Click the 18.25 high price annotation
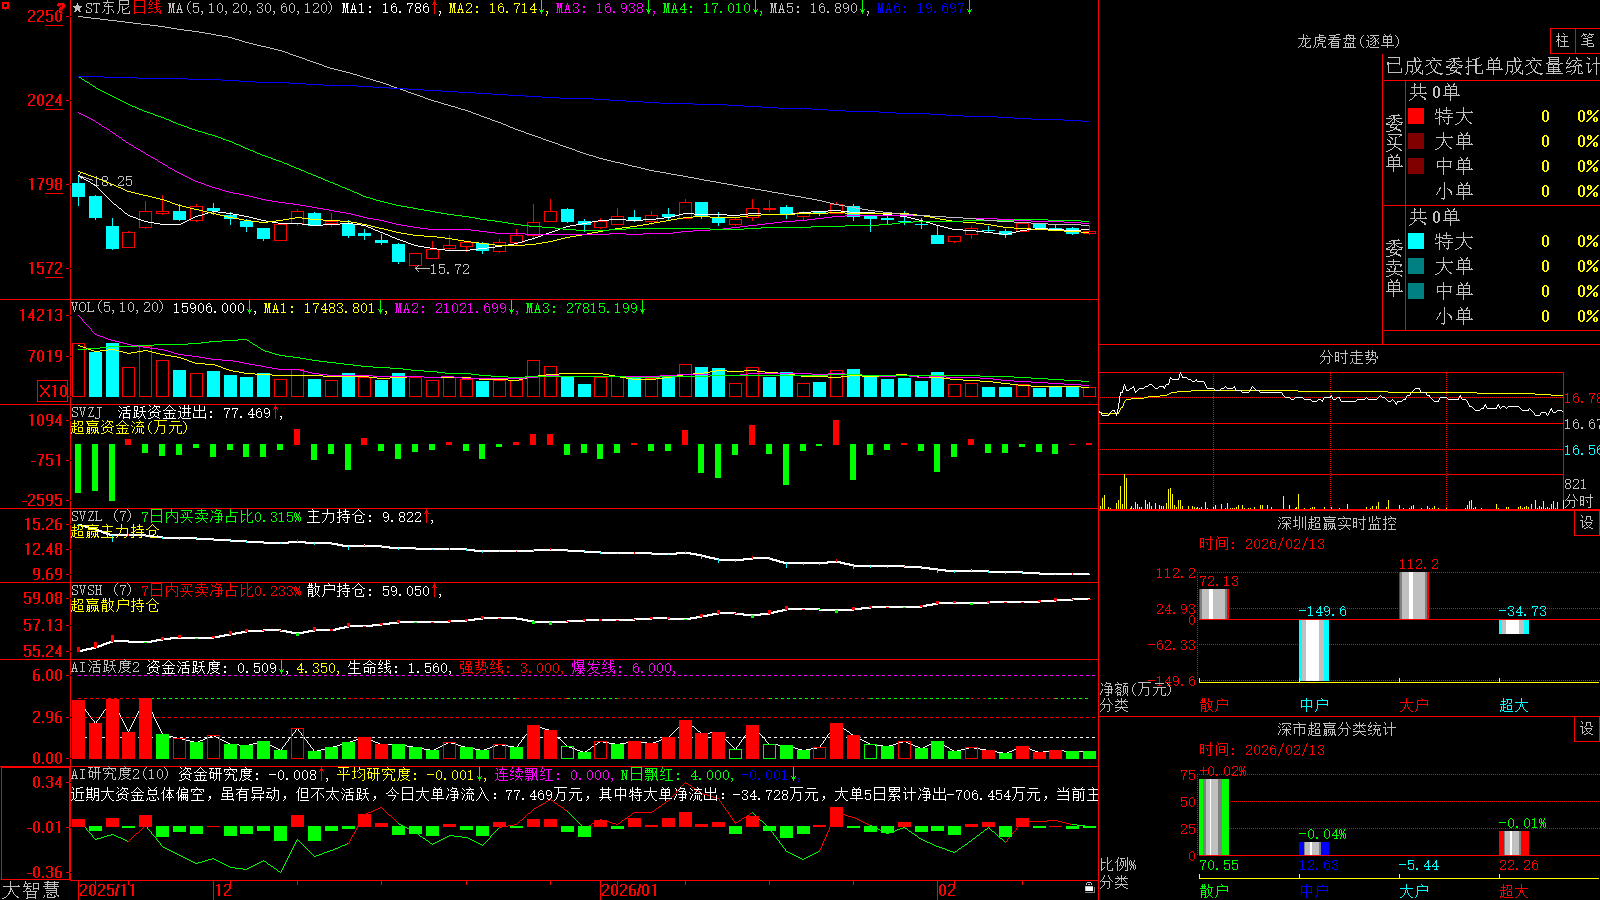This screenshot has height=900, width=1600. tap(114, 181)
